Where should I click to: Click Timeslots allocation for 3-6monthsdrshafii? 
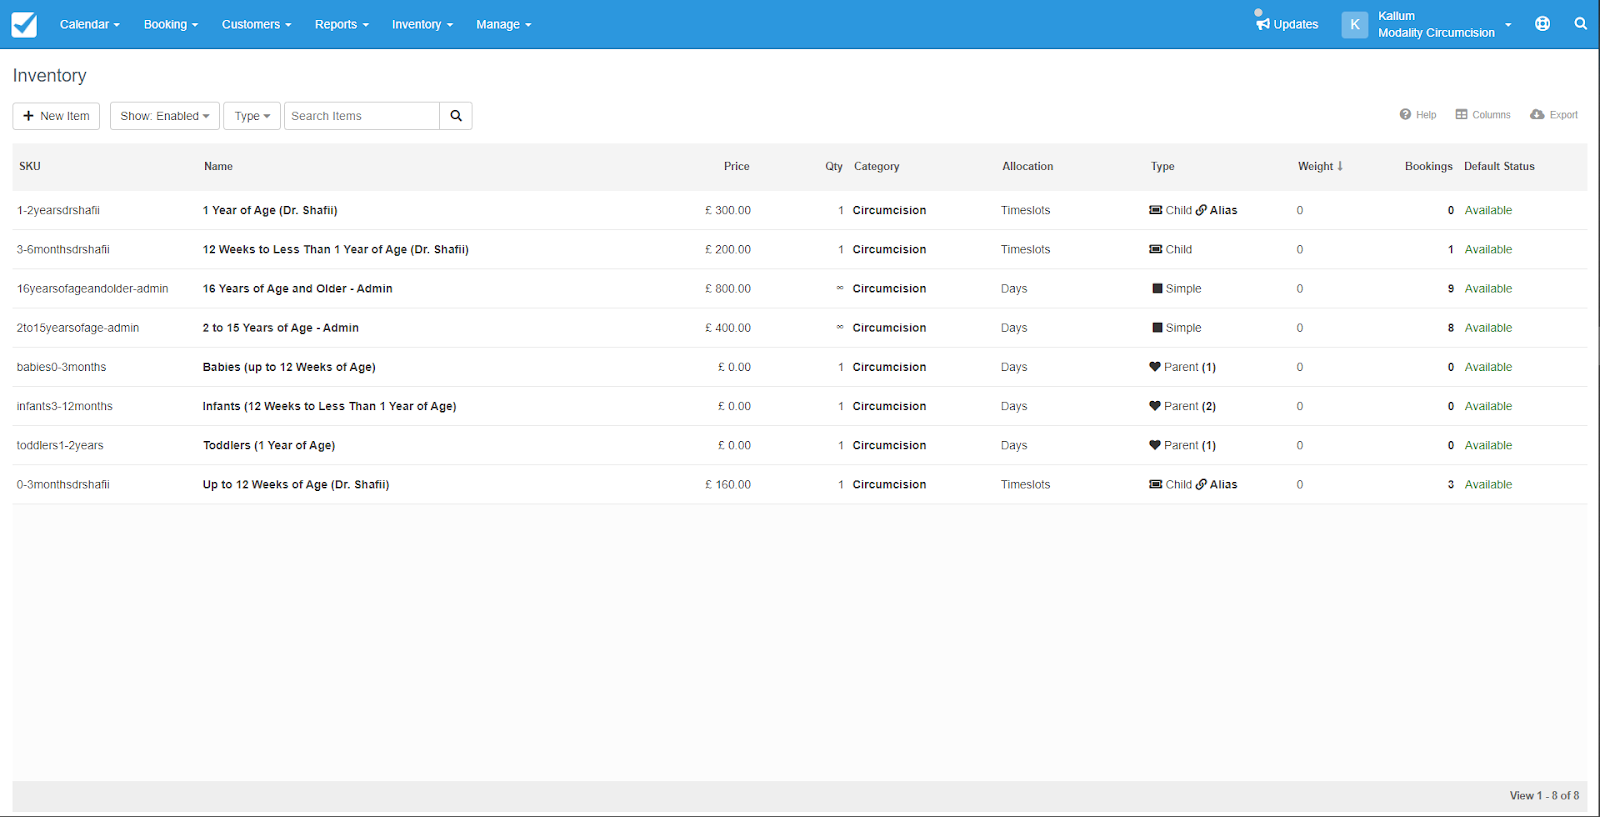(x=1025, y=249)
